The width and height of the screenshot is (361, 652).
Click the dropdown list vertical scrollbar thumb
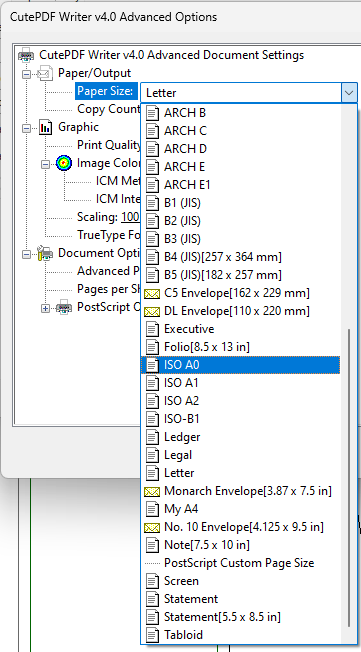[x=349, y=477]
